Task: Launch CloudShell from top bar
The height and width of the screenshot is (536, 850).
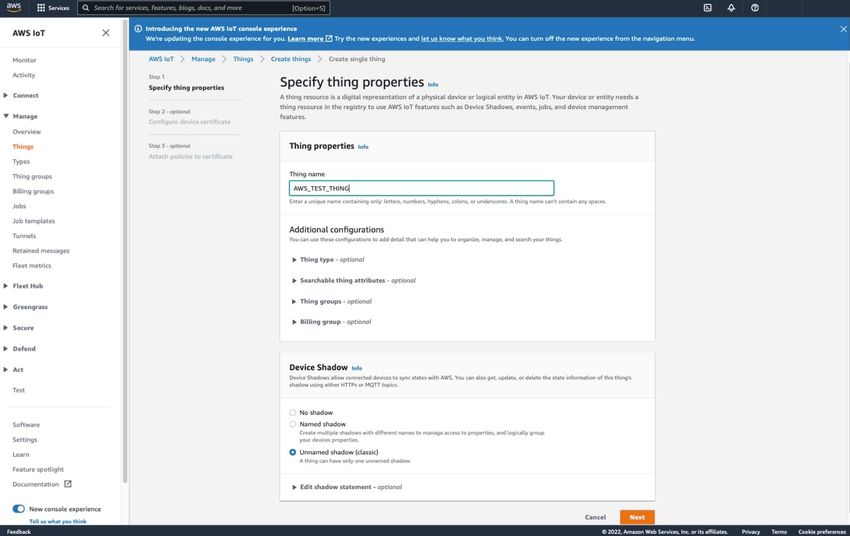Action: (707, 8)
